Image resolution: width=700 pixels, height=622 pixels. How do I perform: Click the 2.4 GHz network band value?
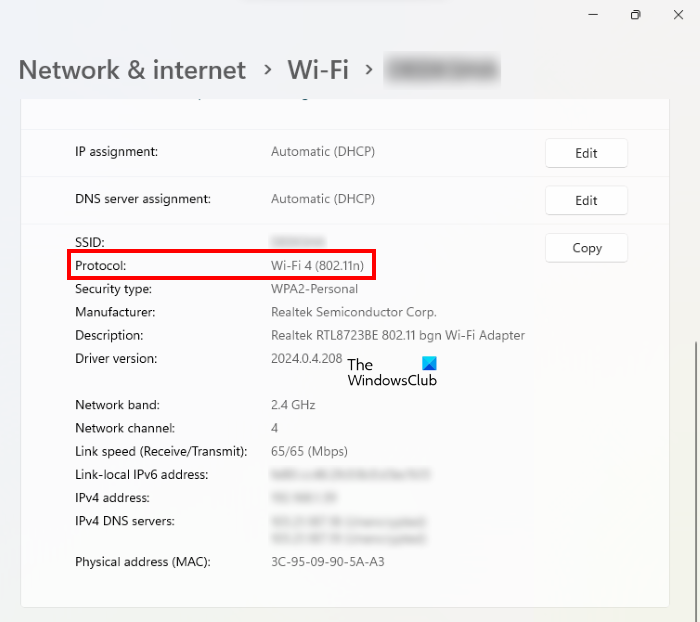pos(293,405)
